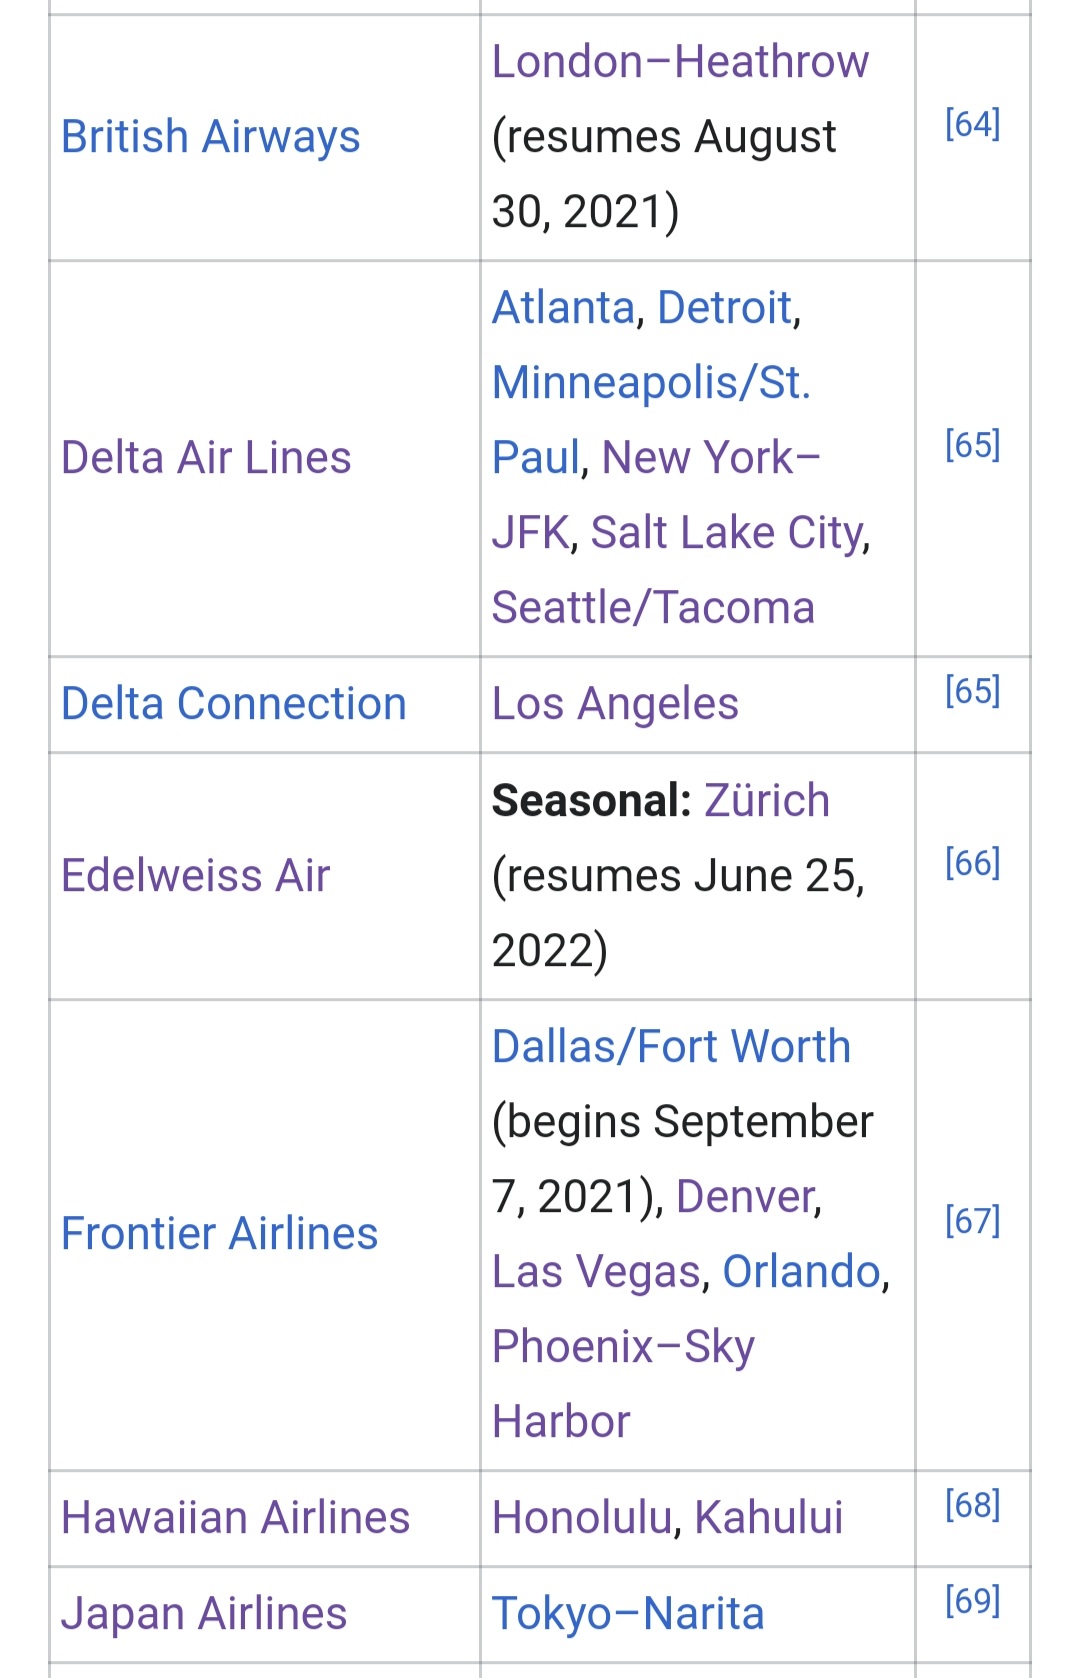Click the Los Angeles destination link
The image size is (1080, 1678).
[x=615, y=704]
